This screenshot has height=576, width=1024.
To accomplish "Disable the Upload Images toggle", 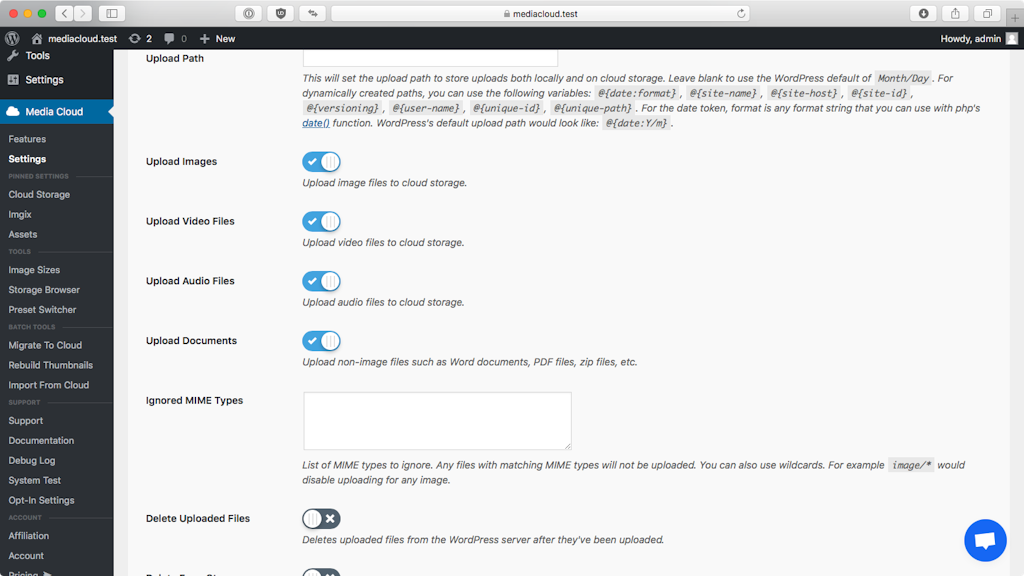I will click(x=322, y=162).
